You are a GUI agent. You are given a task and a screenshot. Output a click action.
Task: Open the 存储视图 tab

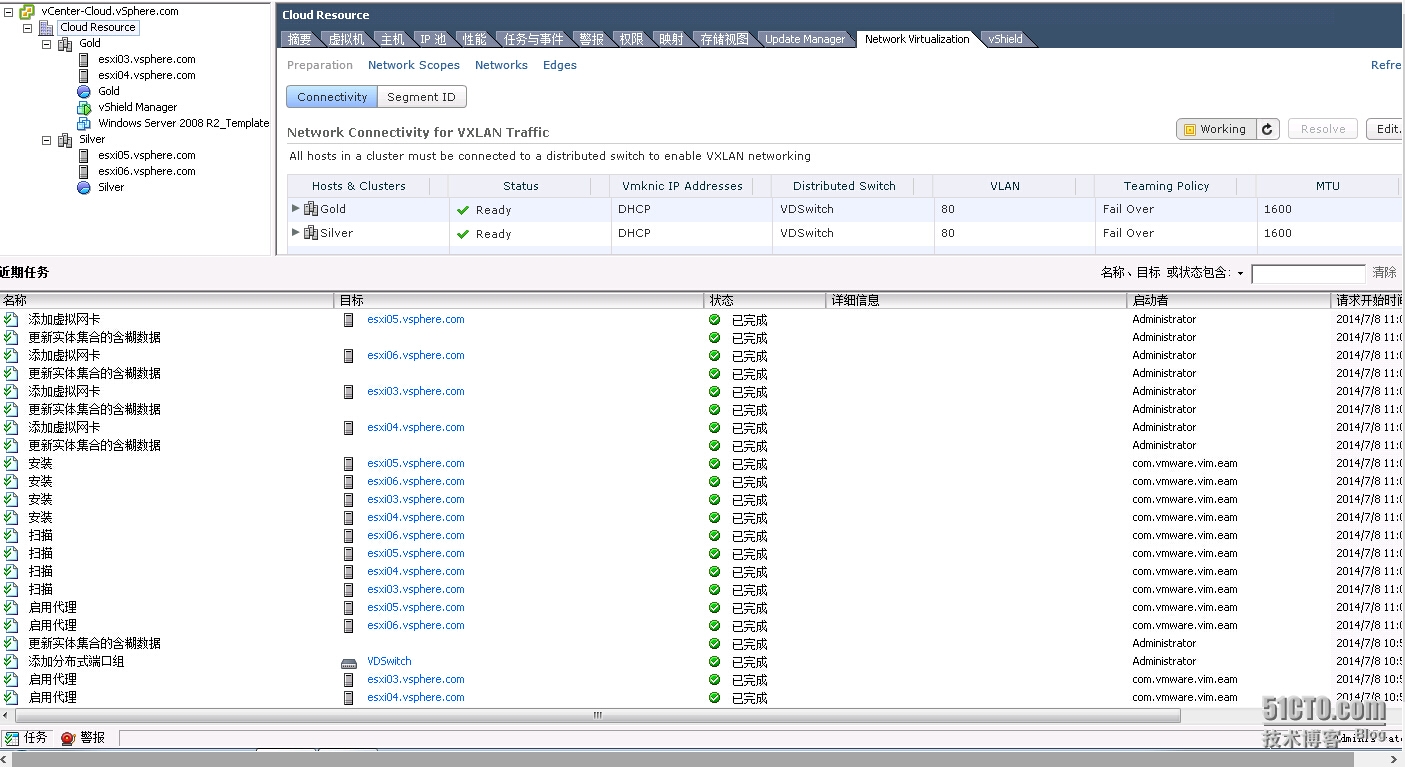coord(724,39)
